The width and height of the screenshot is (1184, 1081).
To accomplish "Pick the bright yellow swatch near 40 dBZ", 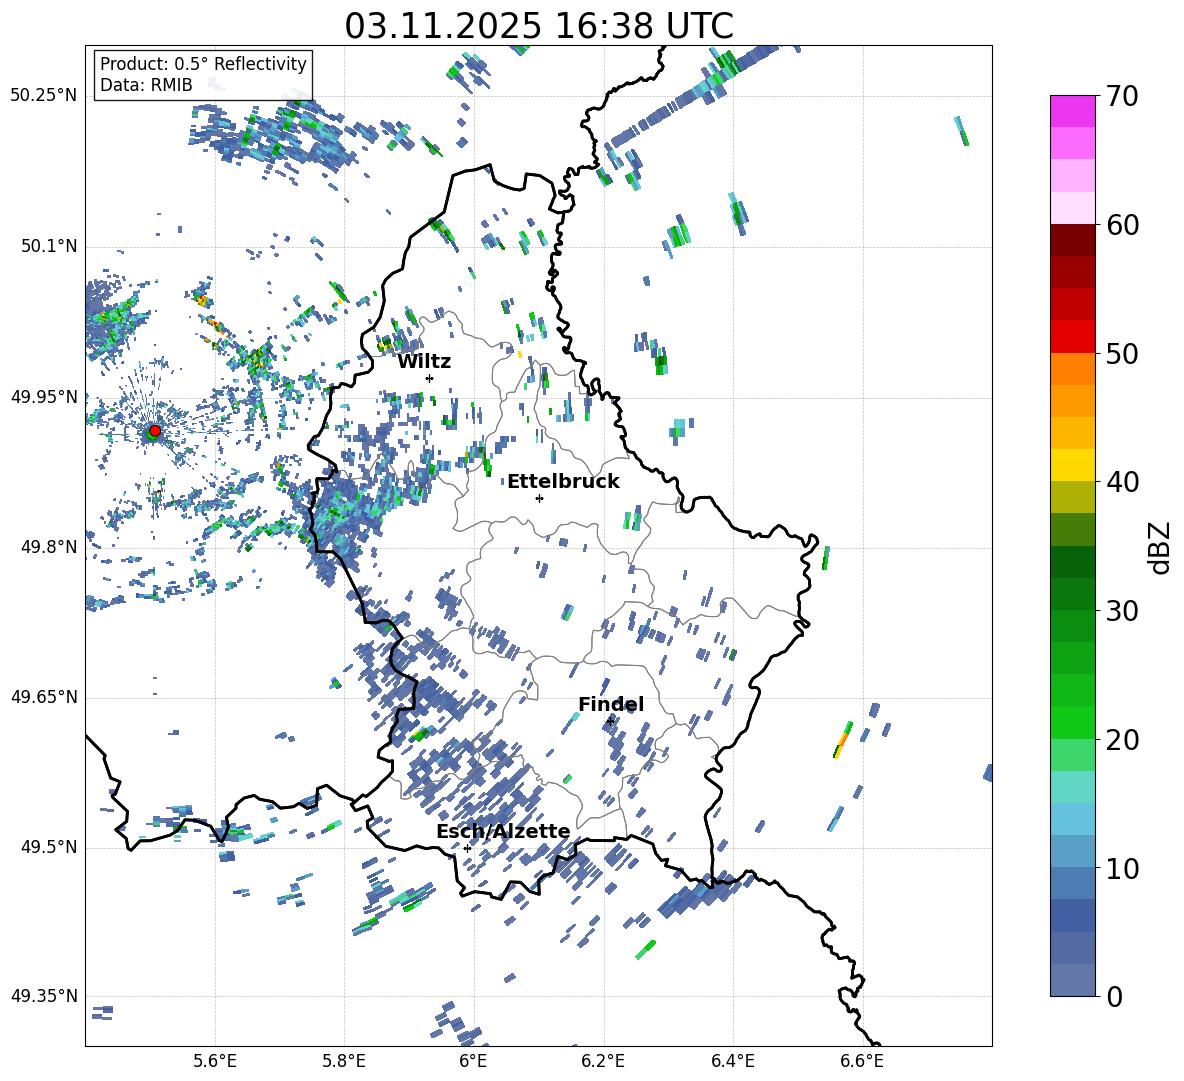I will point(1073,464).
